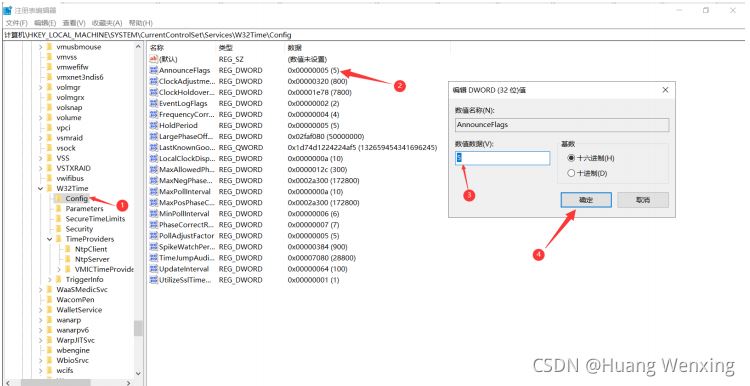Image resolution: width=750 pixels, height=386 pixels.
Task: Click the NtpServer folder icon
Action: (x=68, y=259)
